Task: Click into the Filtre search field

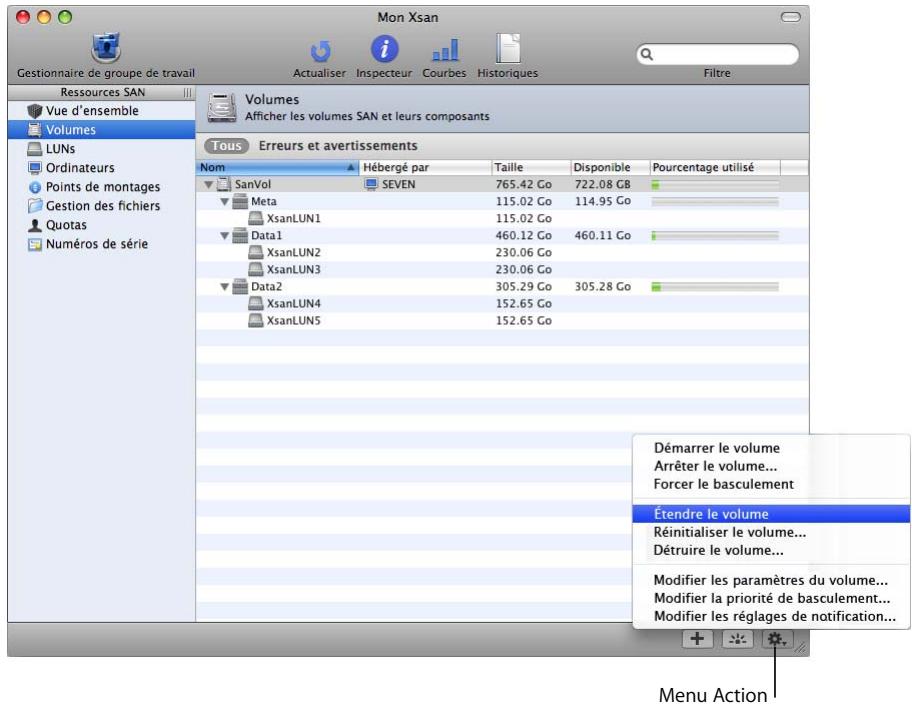Action: pos(718,55)
